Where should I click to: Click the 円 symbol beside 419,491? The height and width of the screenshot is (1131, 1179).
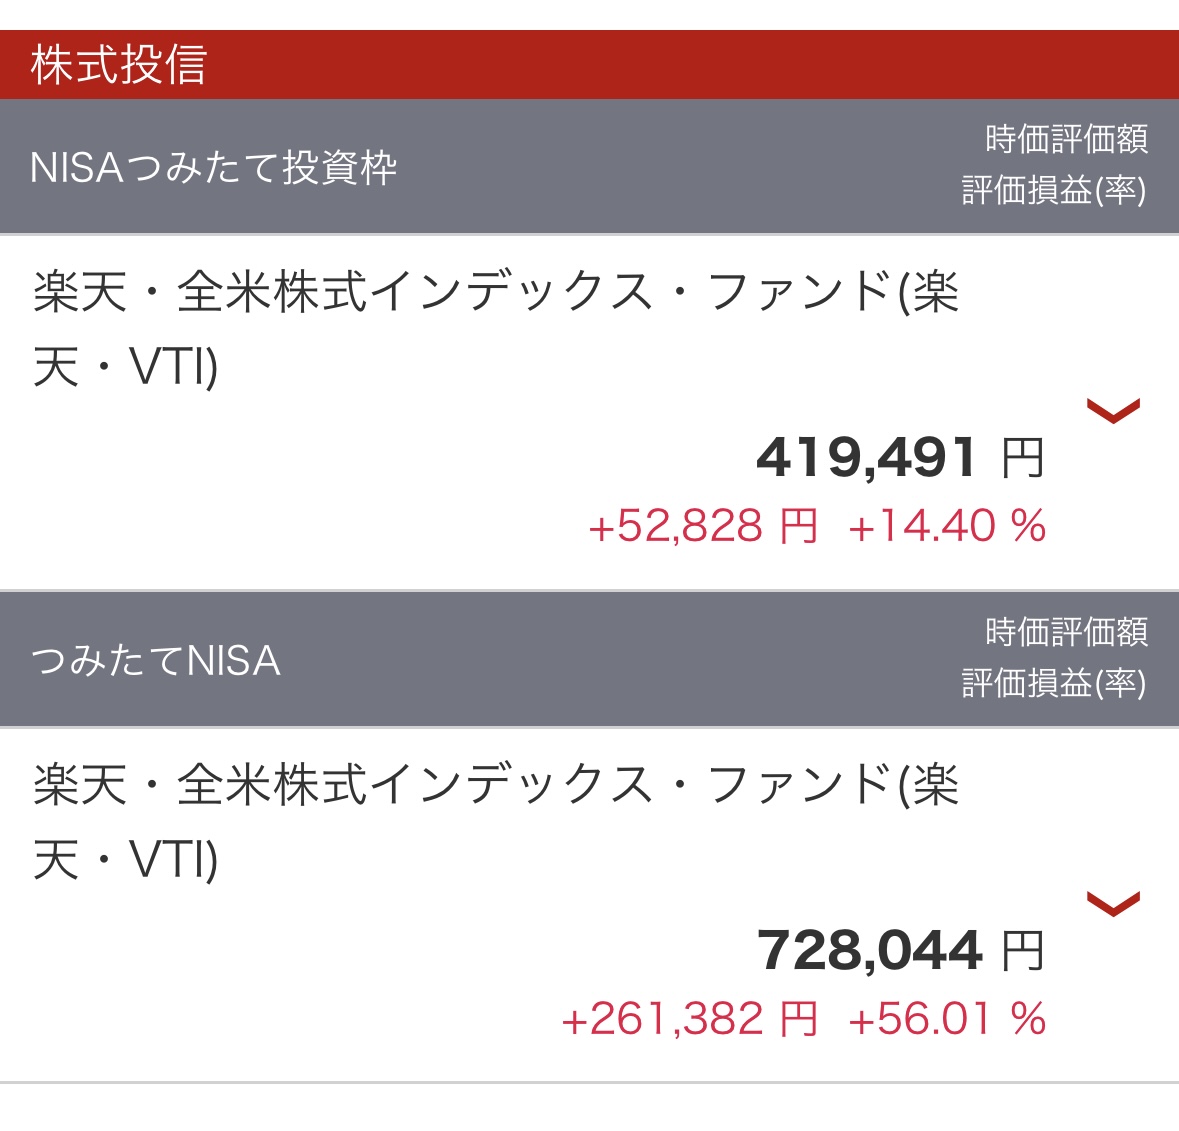click(1023, 459)
